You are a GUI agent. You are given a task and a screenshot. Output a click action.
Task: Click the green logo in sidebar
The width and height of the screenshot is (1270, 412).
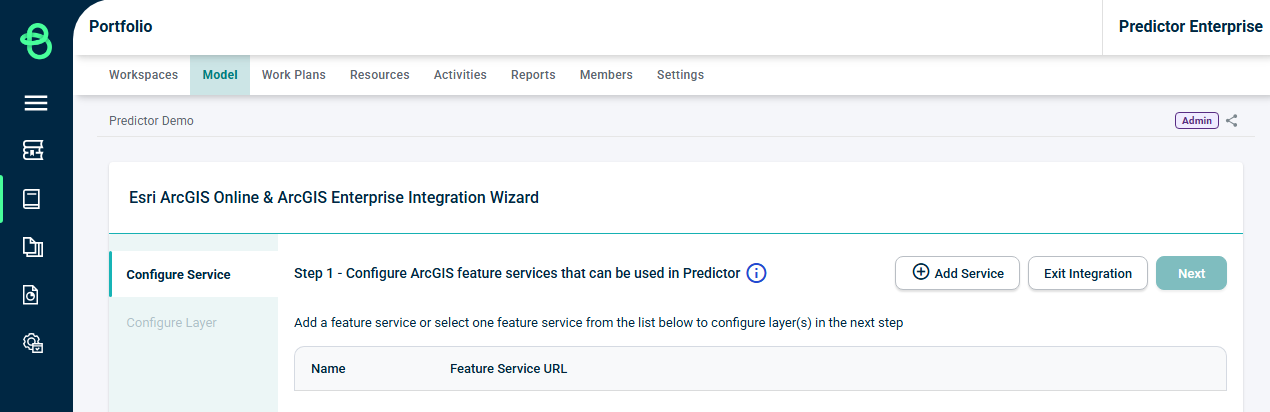[x=36, y=42]
